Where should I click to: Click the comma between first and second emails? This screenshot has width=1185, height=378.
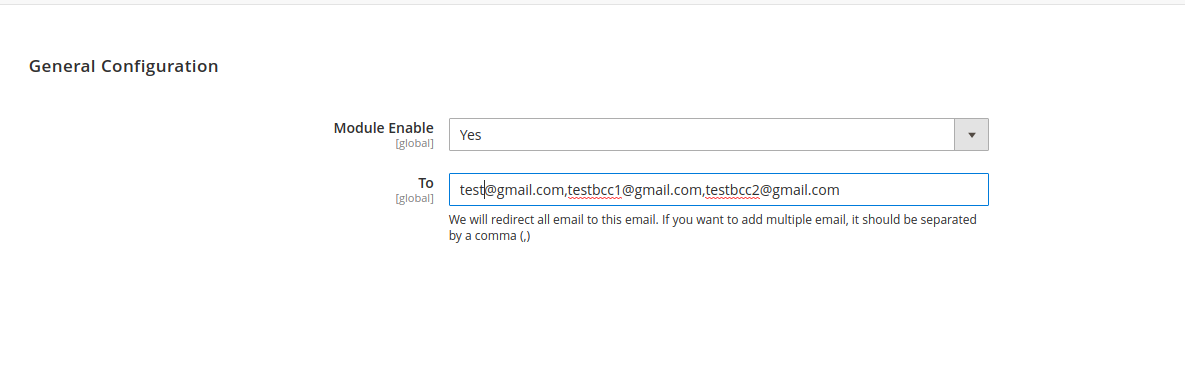(x=566, y=192)
